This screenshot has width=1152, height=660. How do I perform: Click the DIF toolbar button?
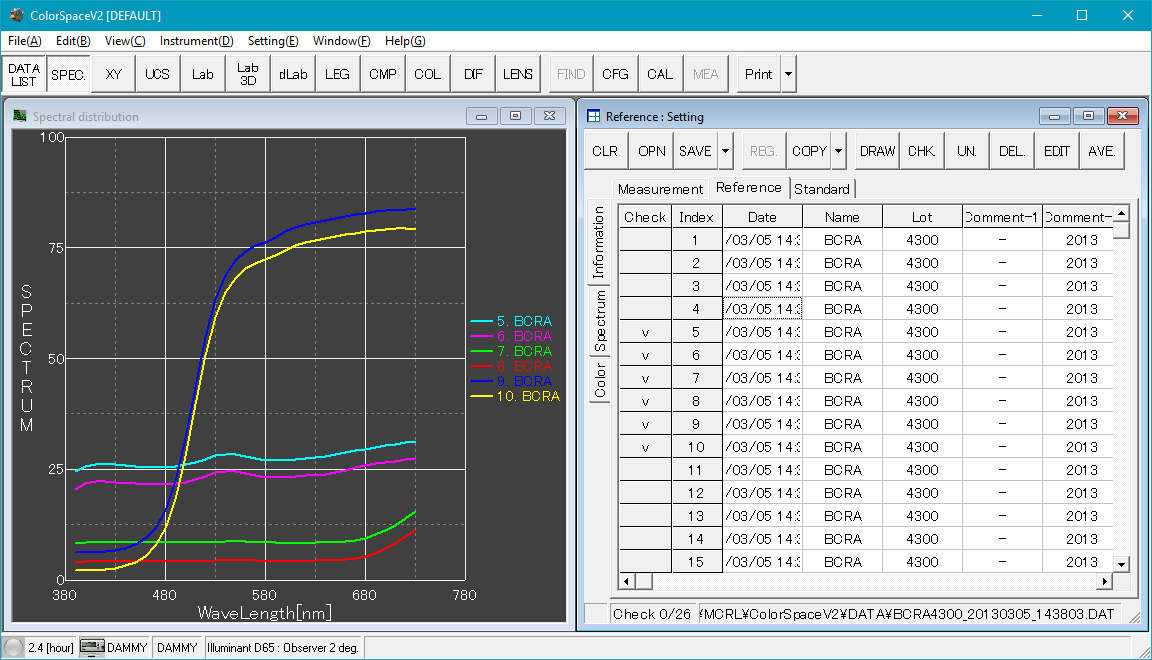[x=473, y=74]
